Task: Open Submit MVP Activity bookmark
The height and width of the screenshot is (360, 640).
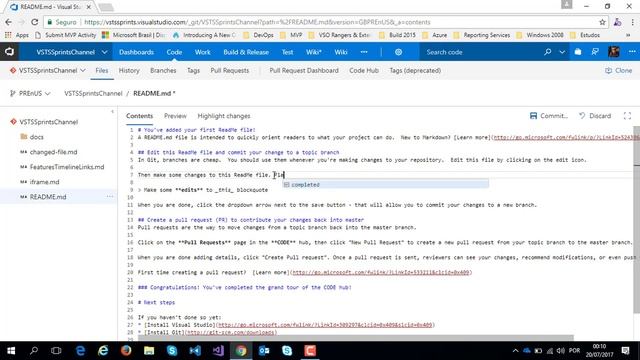Action: click(x=65, y=35)
